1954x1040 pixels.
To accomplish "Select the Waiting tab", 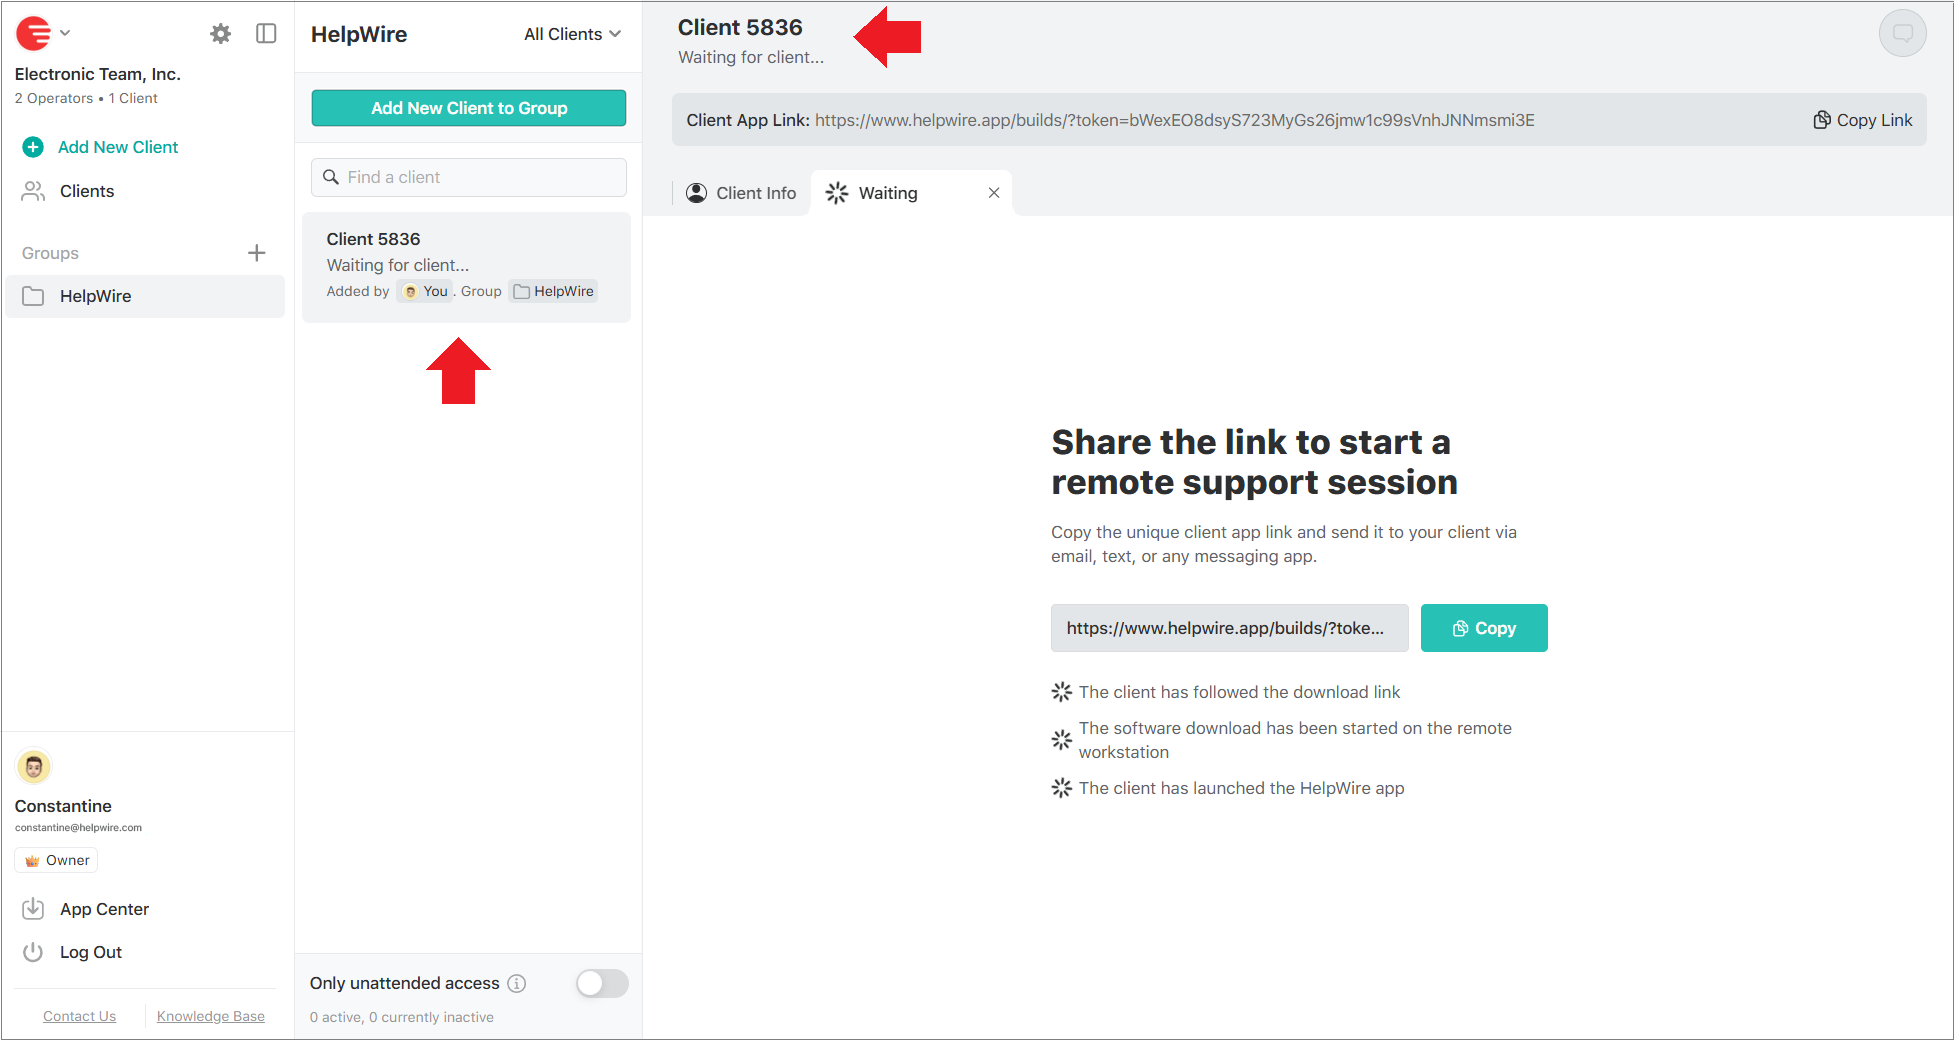I will [887, 193].
